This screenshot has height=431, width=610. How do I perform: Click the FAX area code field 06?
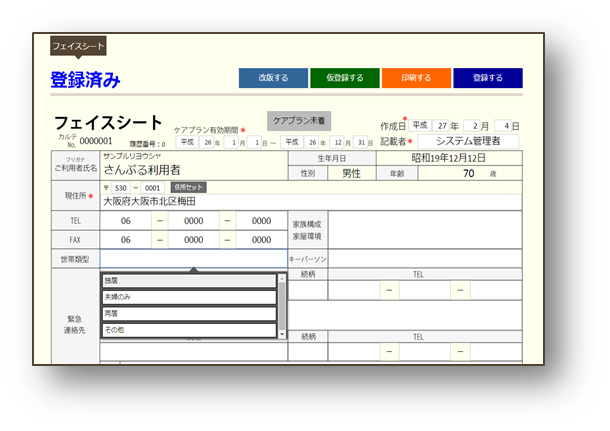click(126, 240)
